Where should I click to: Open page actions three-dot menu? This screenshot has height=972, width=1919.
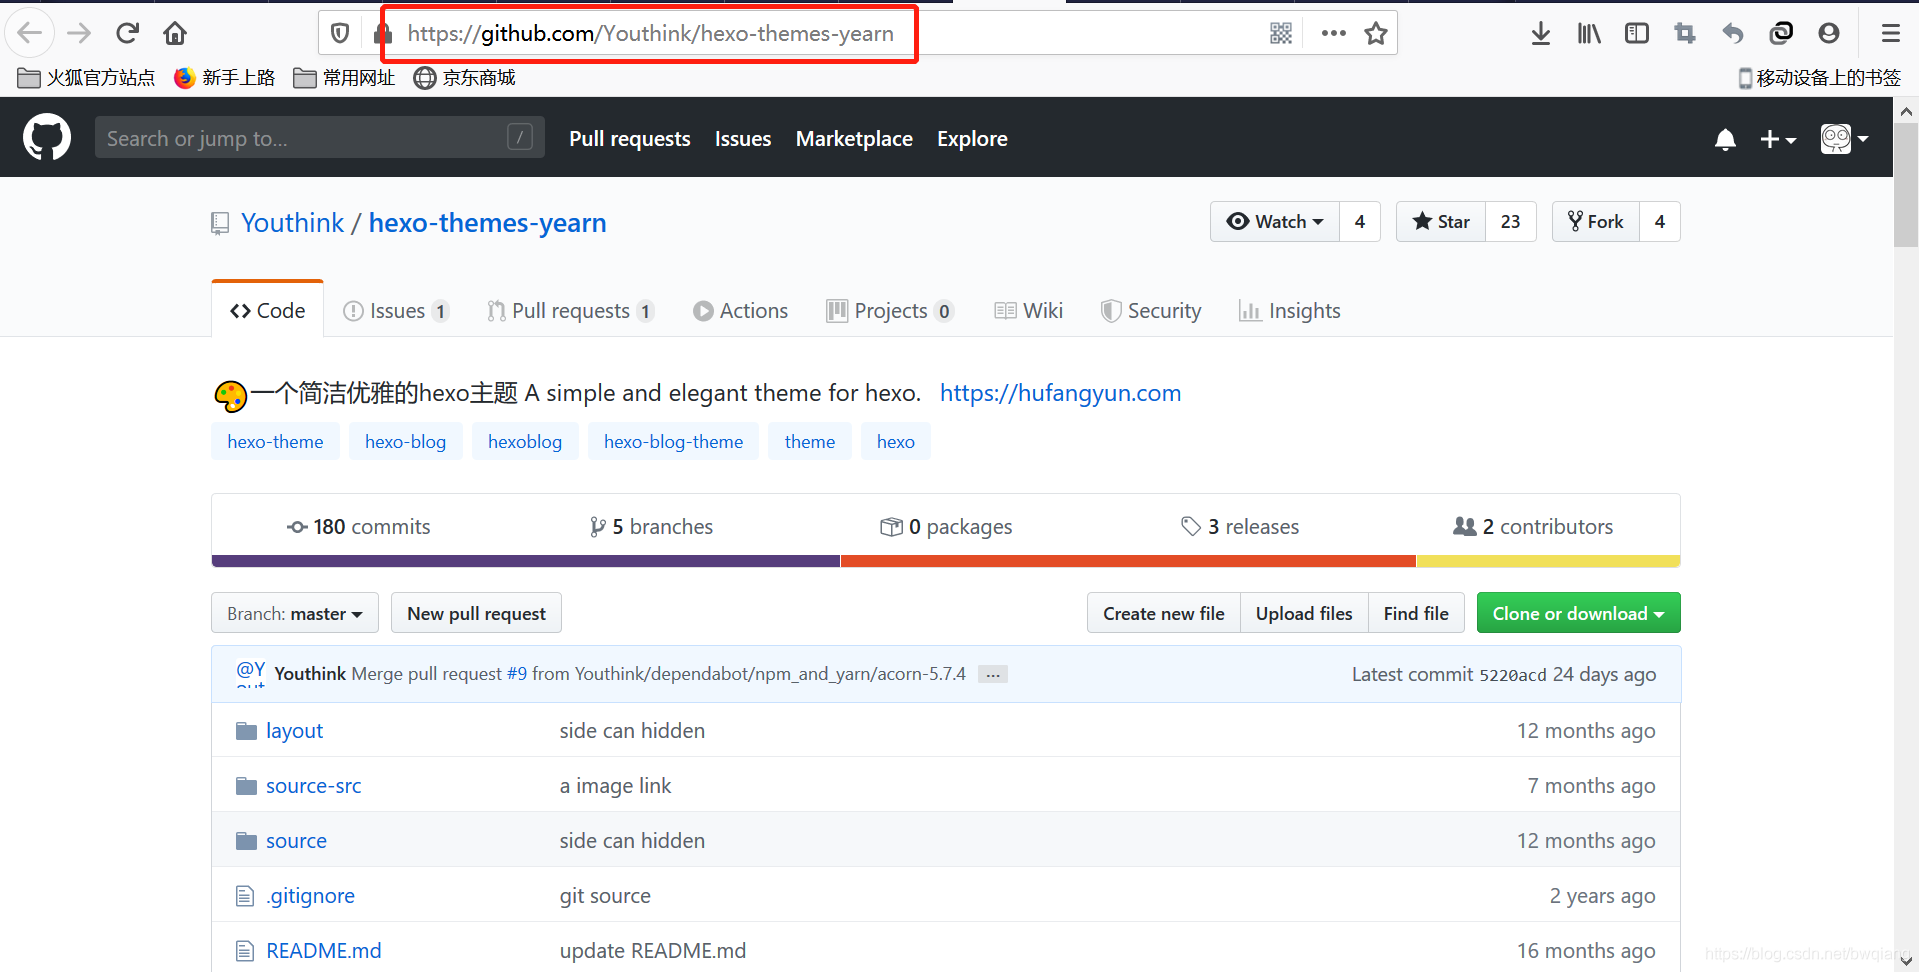coord(1333,33)
